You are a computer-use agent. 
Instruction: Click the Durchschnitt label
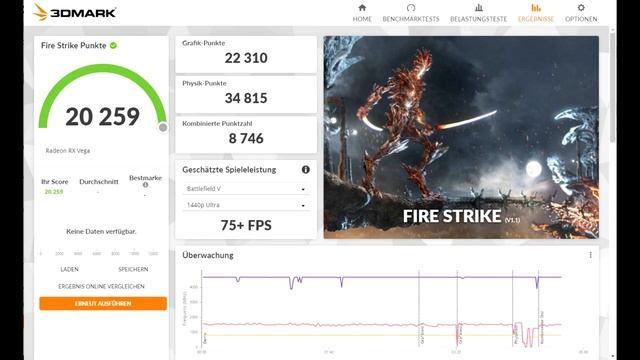click(x=99, y=182)
